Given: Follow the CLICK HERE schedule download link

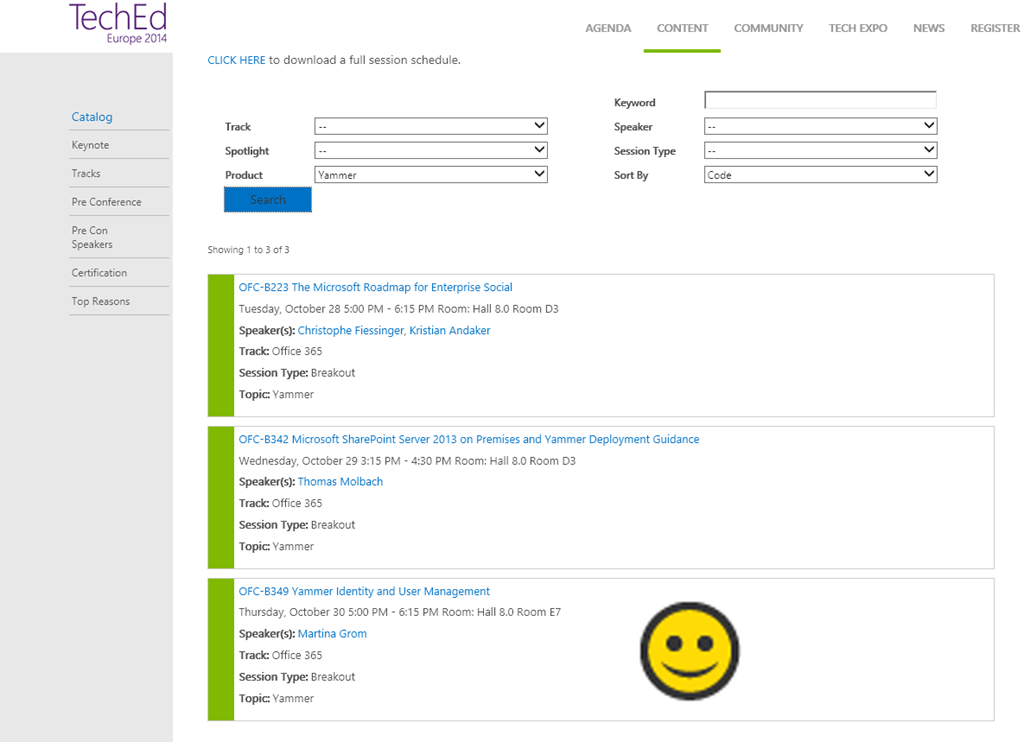Looking at the screenshot, I should click(236, 60).
